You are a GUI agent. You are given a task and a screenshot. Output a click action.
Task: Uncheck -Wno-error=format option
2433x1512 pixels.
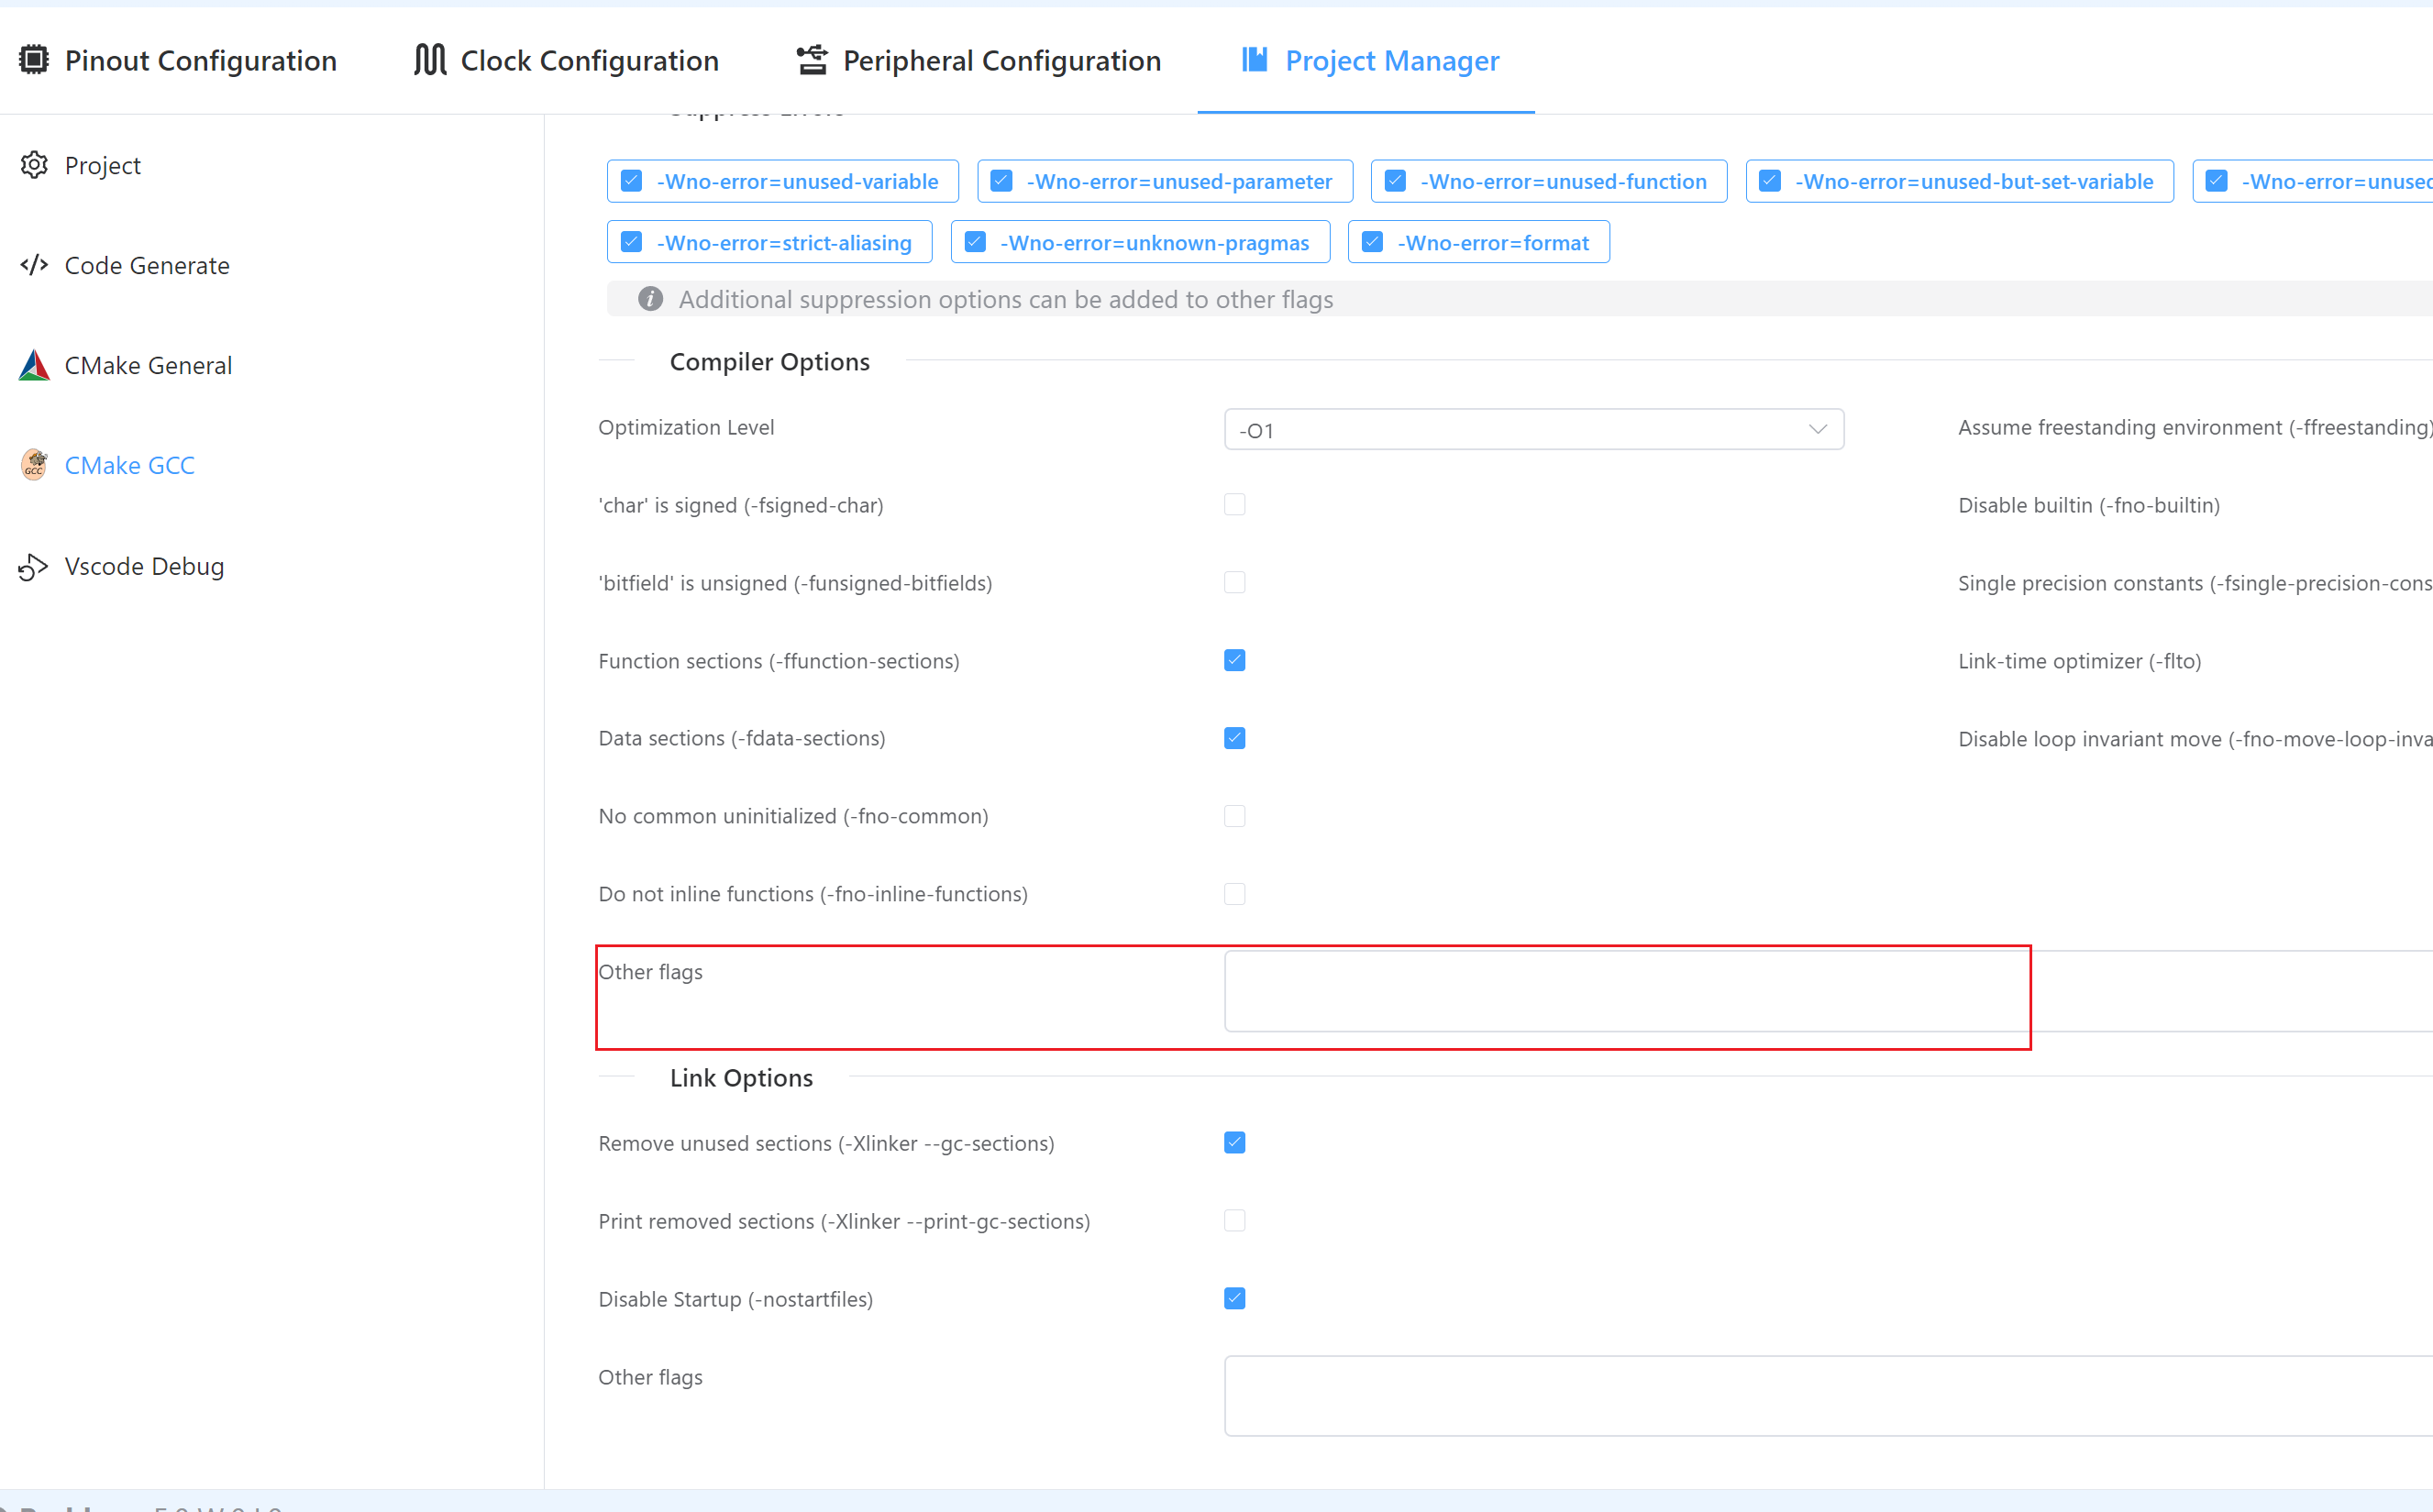coord(1373,242)
